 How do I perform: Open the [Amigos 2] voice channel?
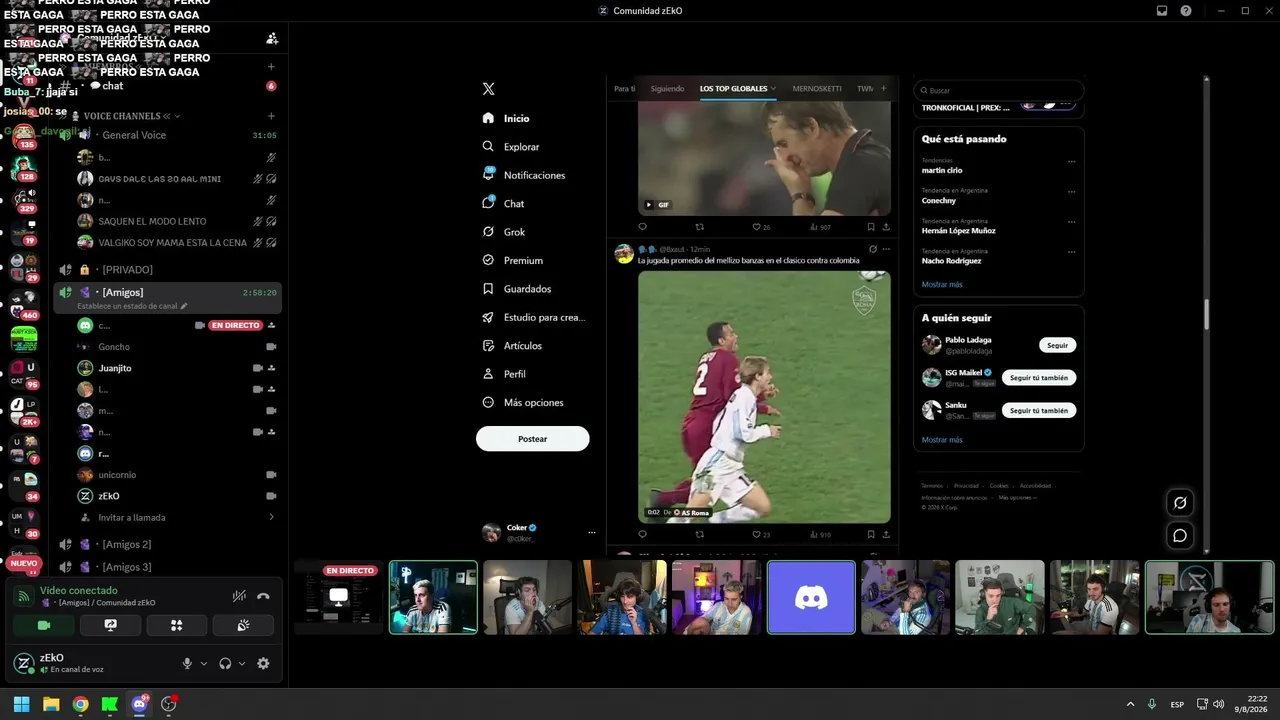pyautogui.click(x=167, y=545)
